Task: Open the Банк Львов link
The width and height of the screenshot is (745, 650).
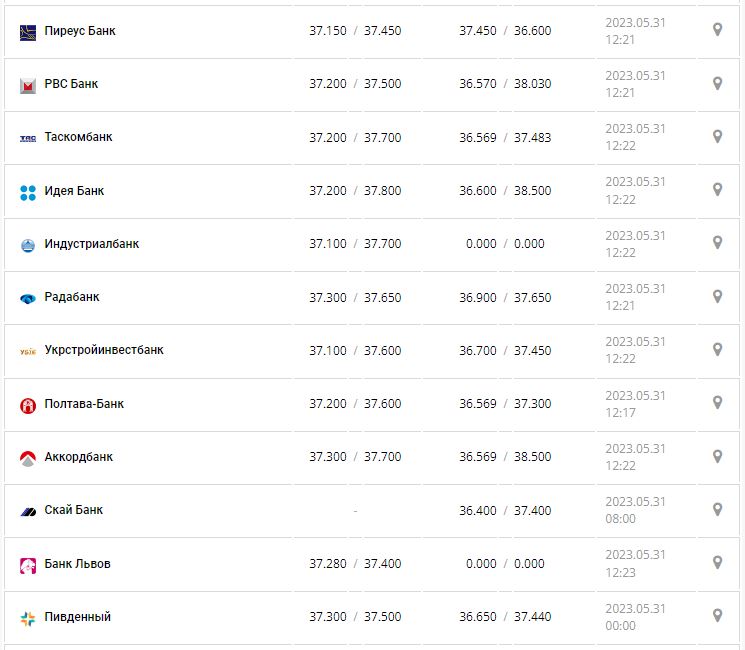Action: click(77, 564)
